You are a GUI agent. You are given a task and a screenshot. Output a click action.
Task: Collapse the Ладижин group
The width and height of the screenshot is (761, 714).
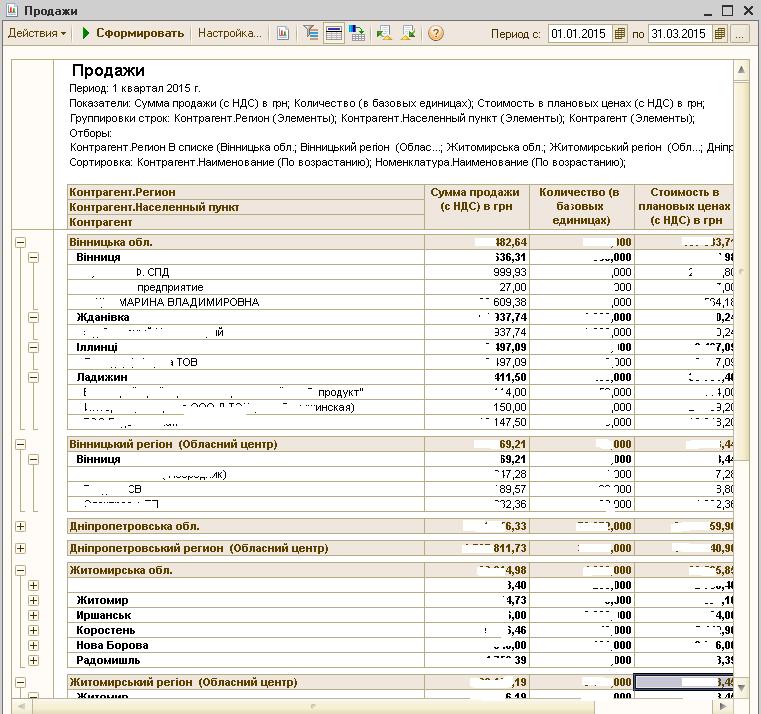tap(33, 377)
